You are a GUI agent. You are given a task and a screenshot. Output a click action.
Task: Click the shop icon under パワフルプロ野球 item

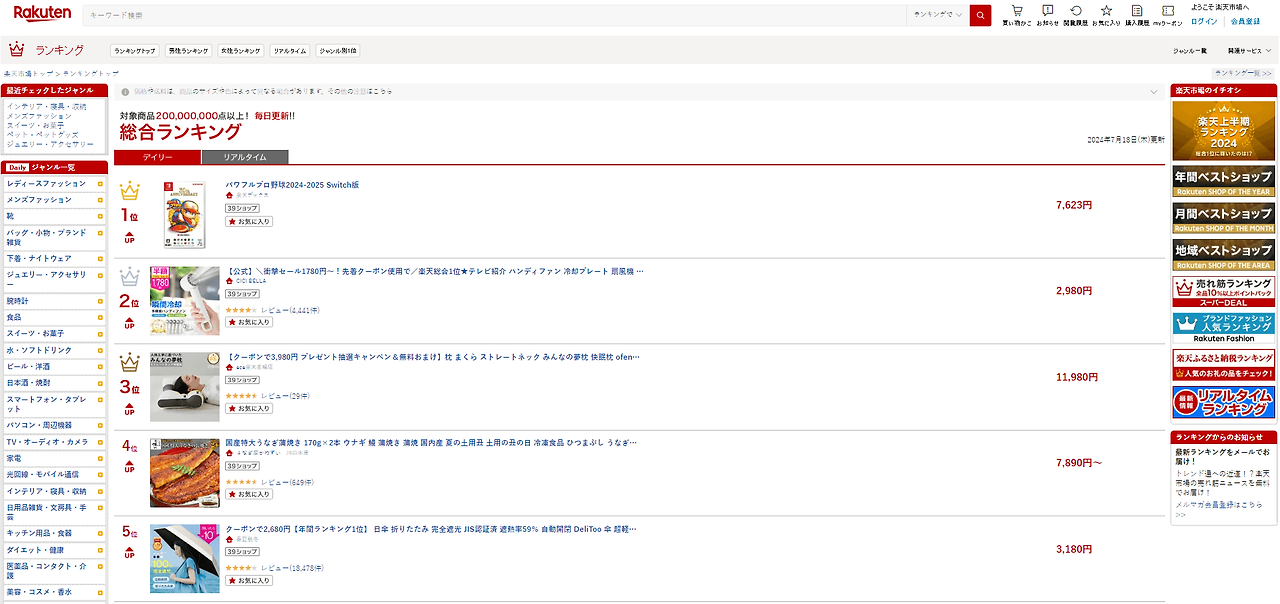[229, 196]
